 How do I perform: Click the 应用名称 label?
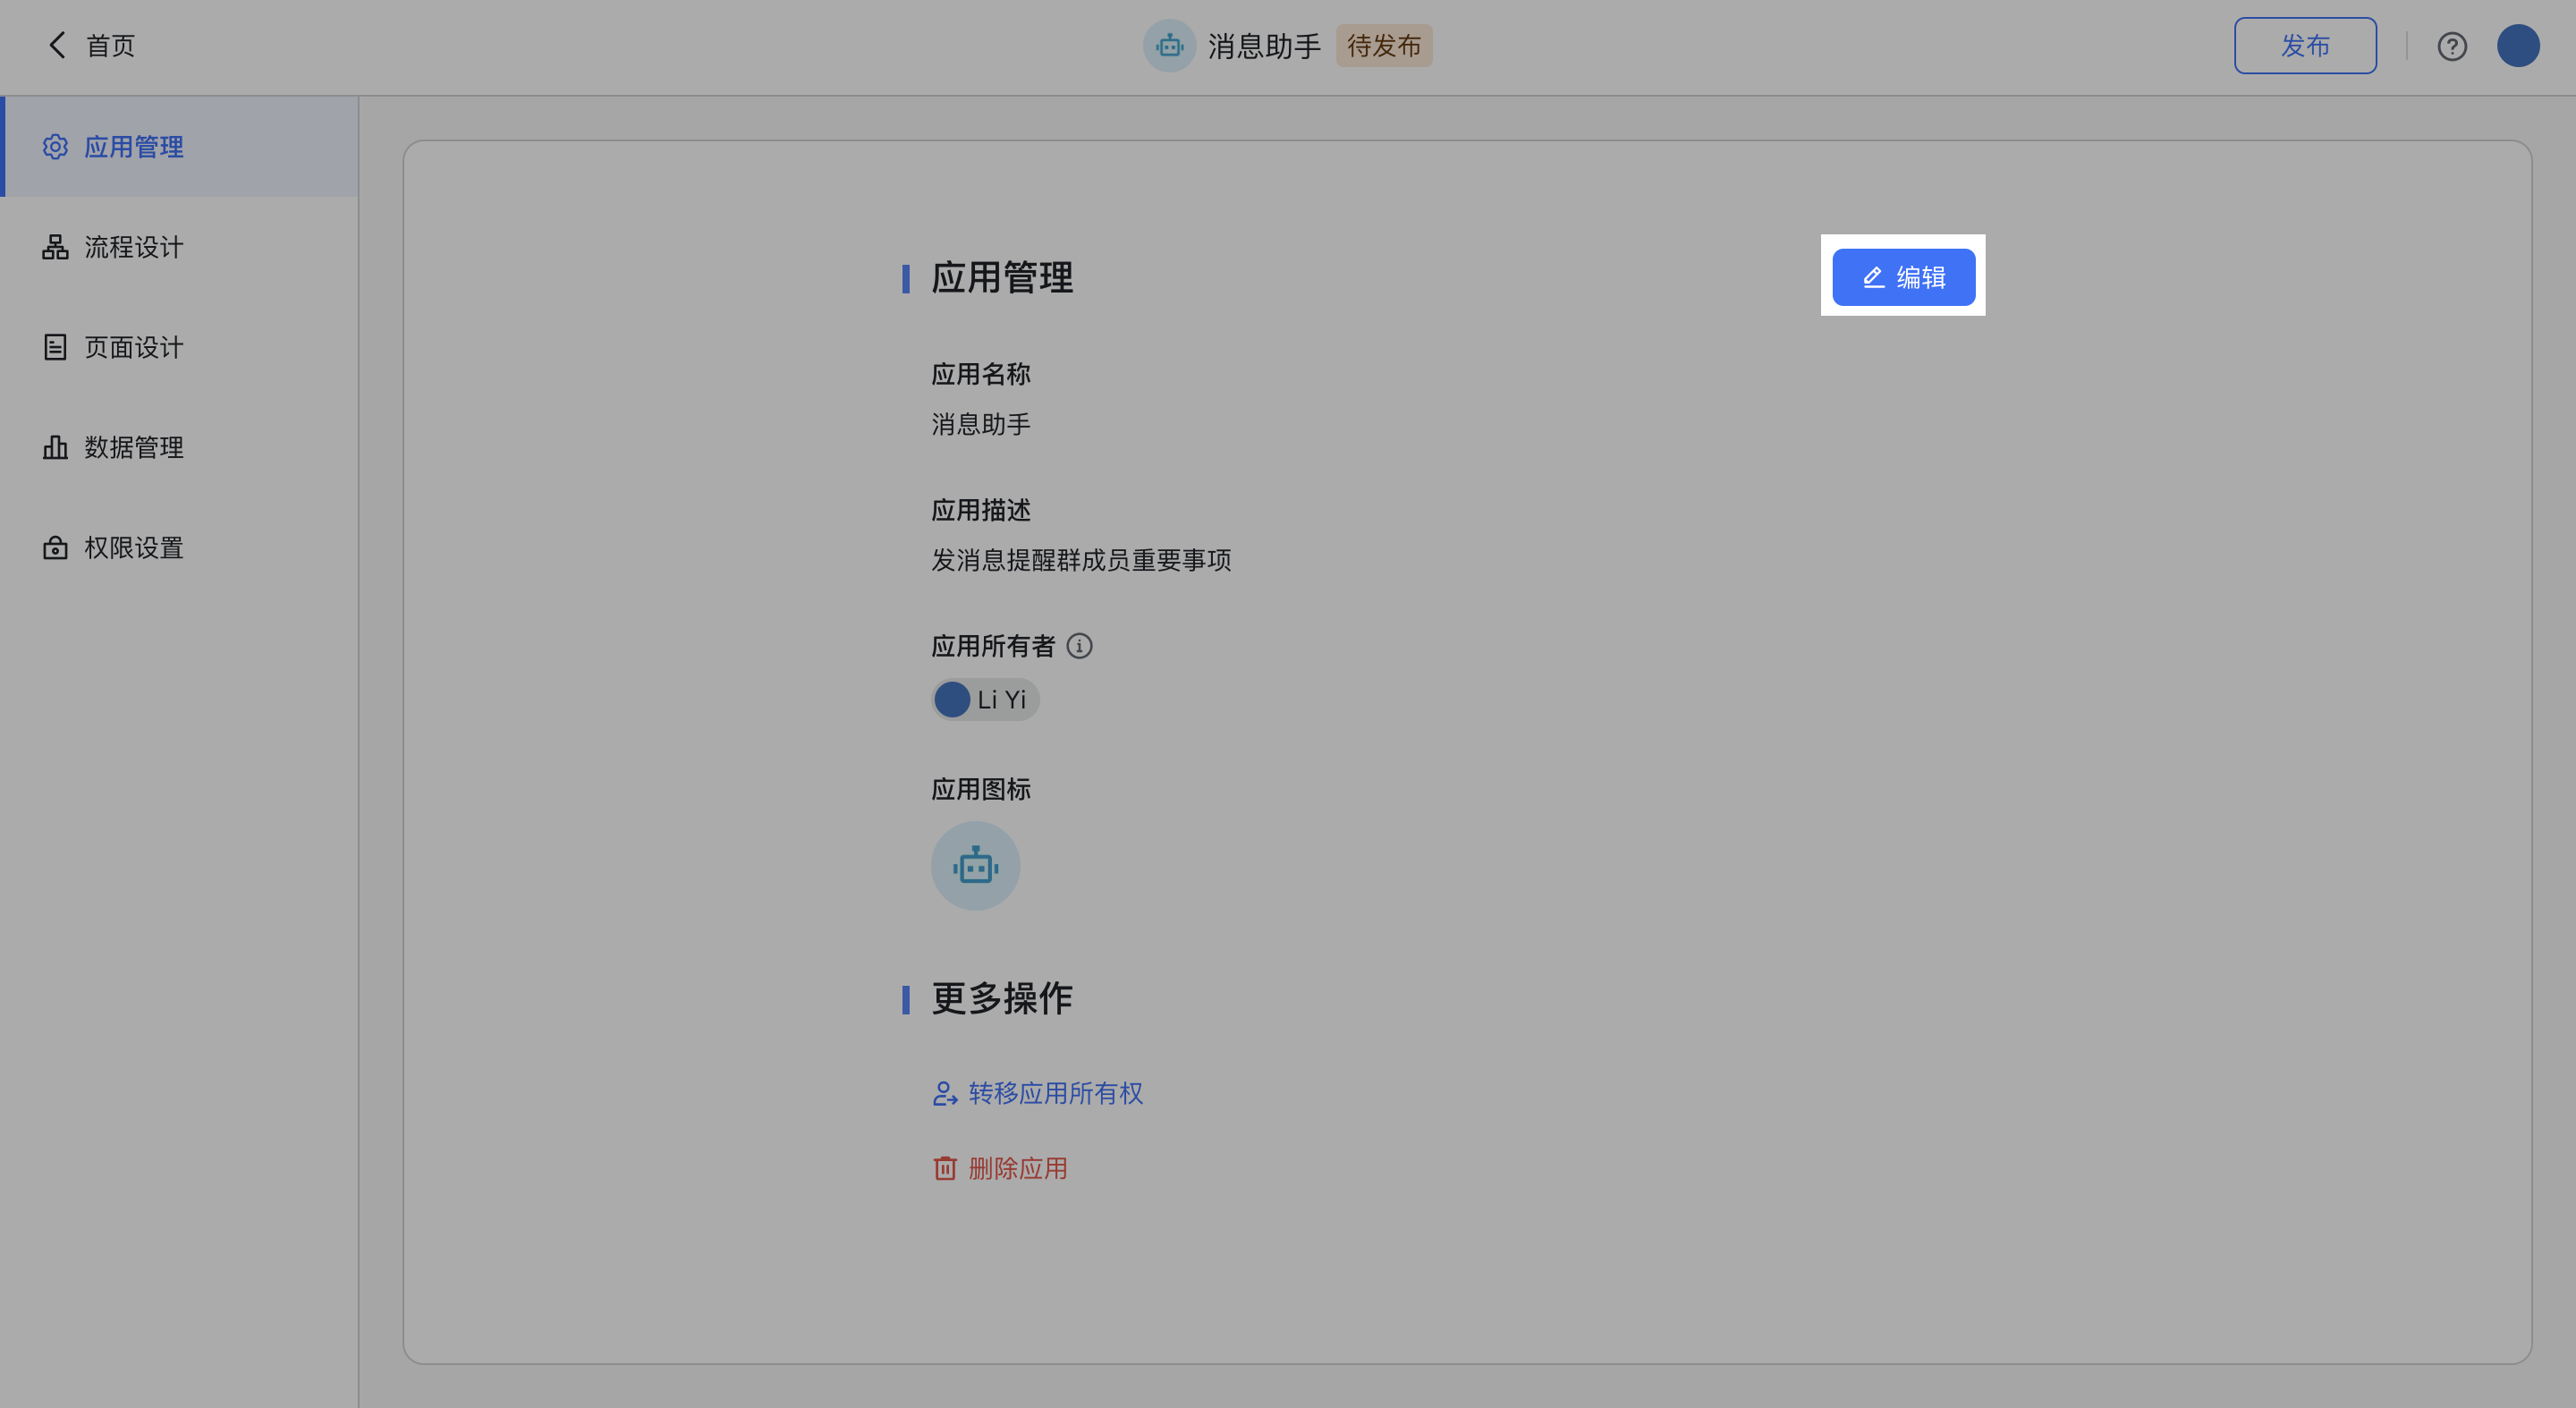(x=981, y=374)
